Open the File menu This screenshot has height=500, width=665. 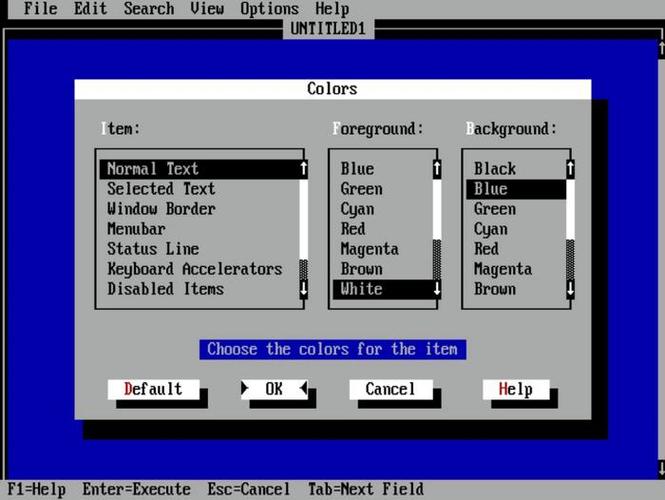point(41,8)
